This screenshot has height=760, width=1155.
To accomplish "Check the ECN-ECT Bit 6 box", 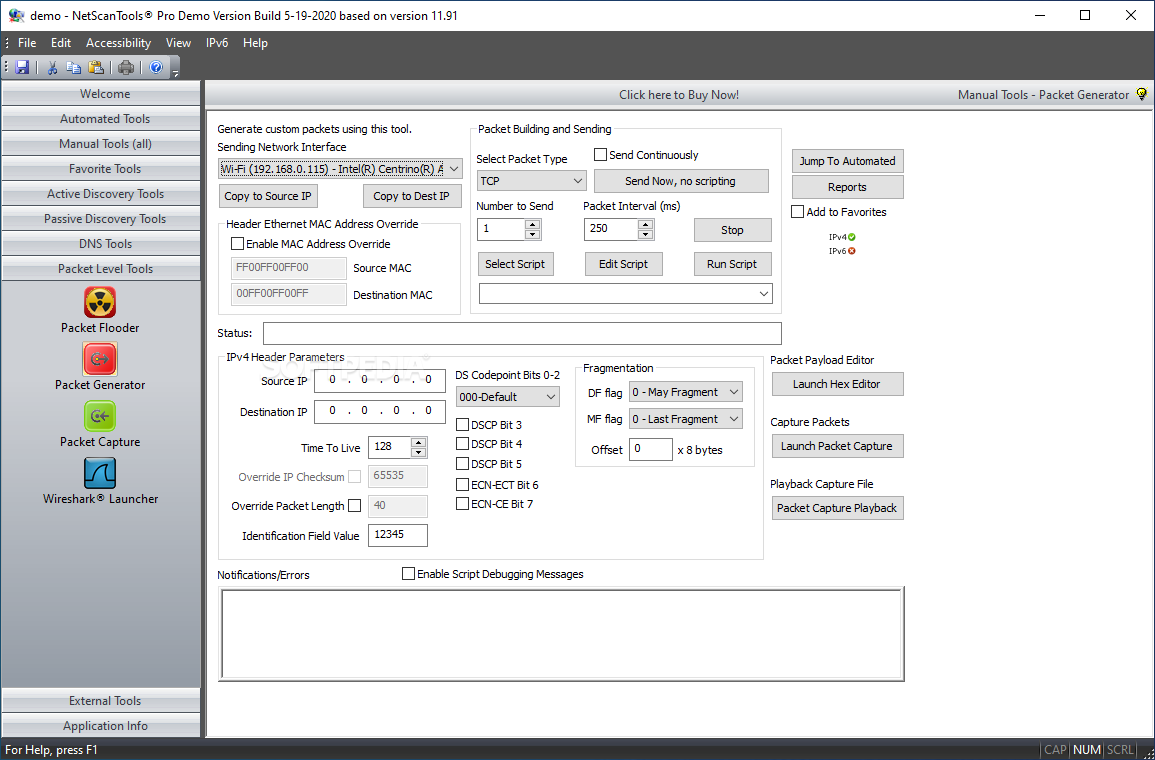I will click(x=463, y=485).
